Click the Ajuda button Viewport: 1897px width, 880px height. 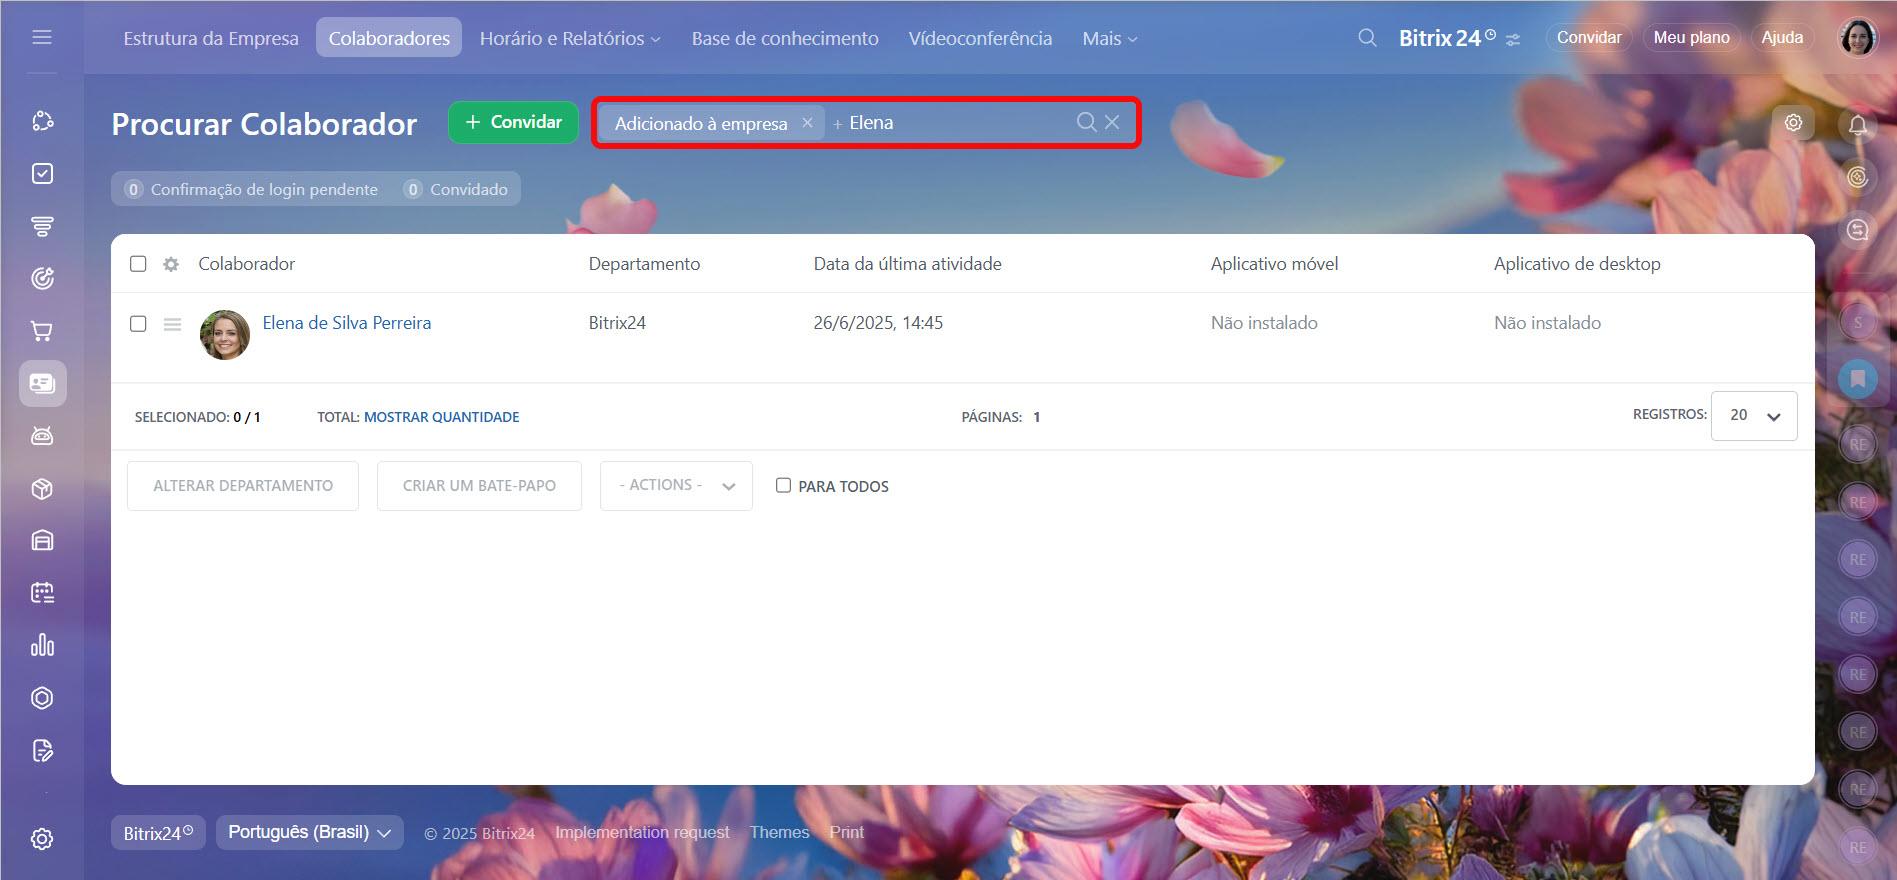click(1782, 37)
